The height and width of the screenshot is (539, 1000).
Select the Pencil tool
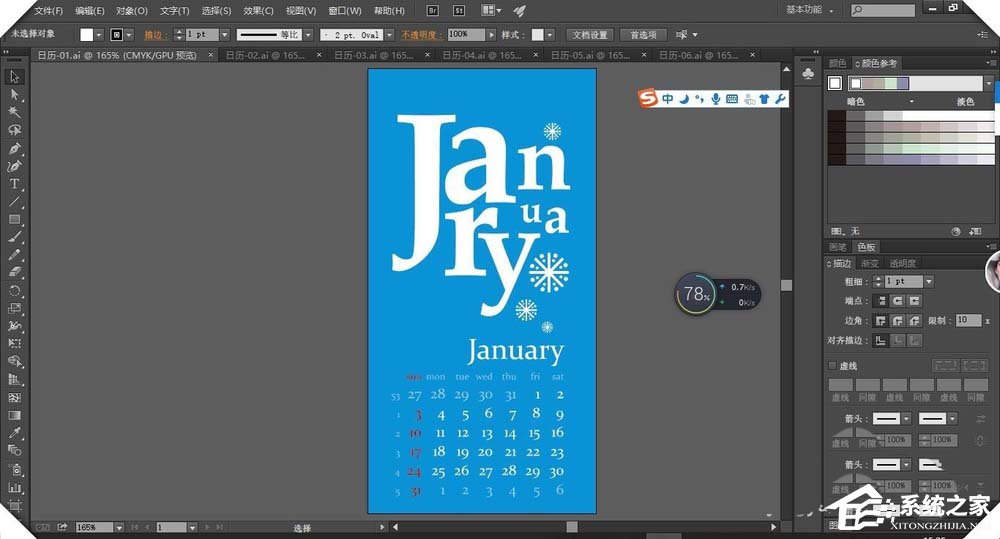(14, 255)
